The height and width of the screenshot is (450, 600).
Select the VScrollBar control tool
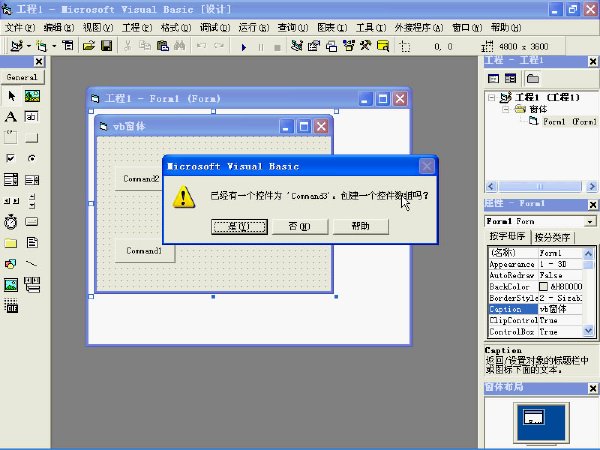coord(32,201)
